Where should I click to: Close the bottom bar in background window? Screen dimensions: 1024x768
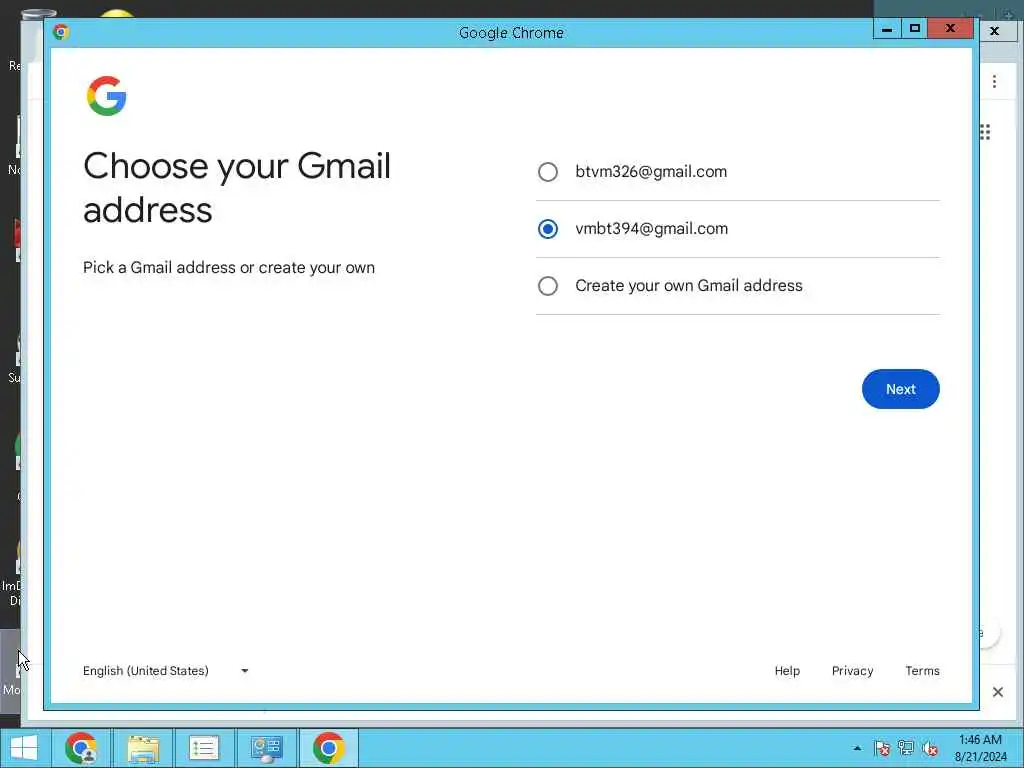tap(997, 692)
